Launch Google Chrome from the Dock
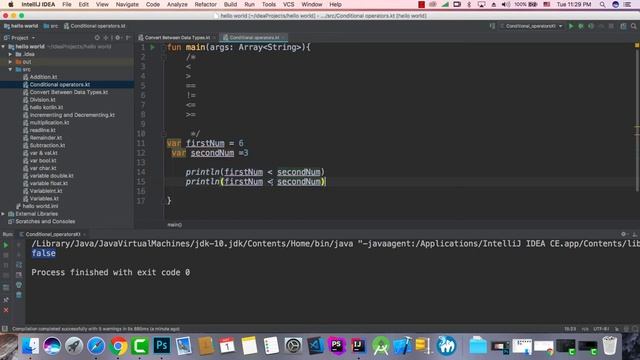This screenshot has height=360, width=640. tap(118, 346)
